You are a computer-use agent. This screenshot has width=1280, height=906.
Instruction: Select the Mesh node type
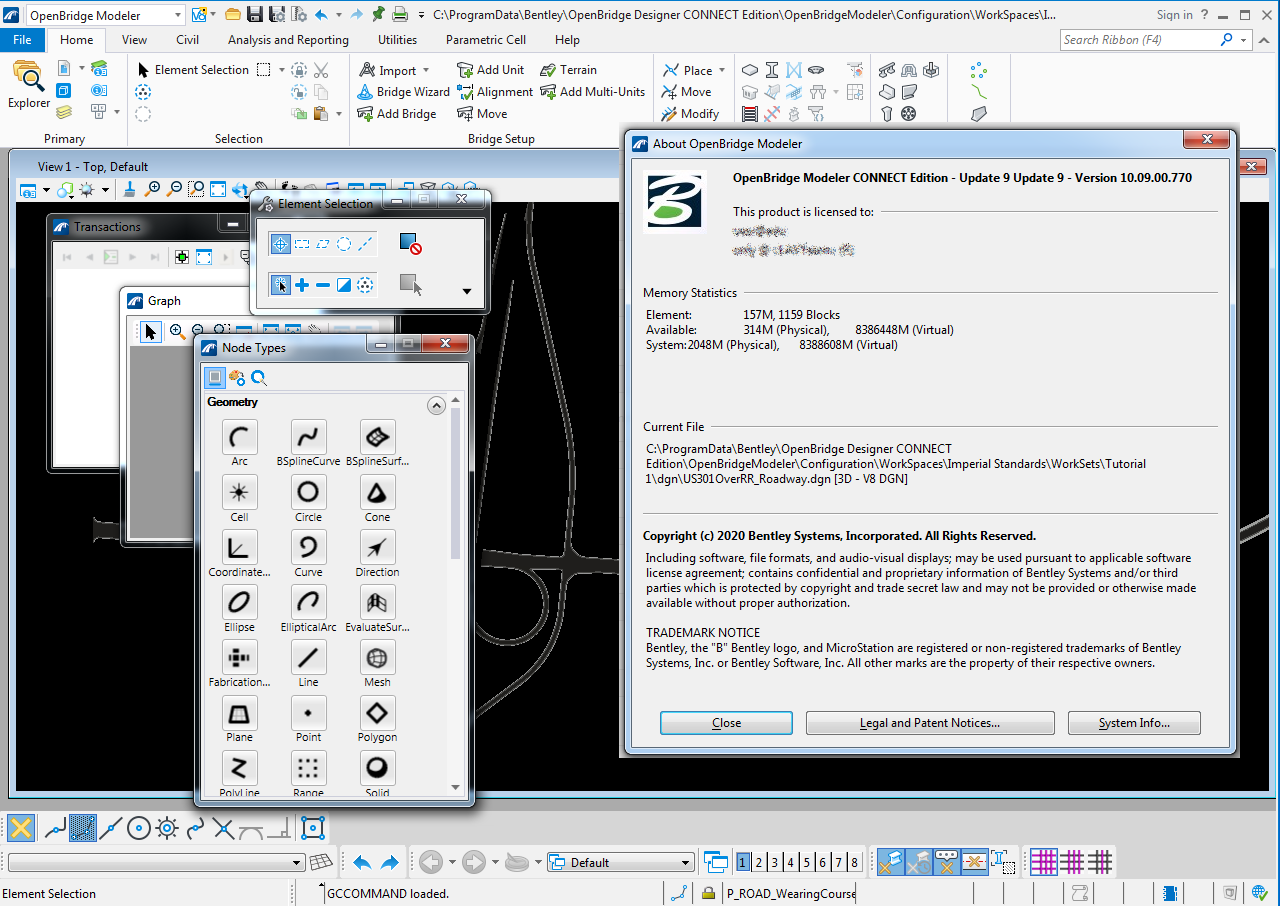click(x=378, y=658)
